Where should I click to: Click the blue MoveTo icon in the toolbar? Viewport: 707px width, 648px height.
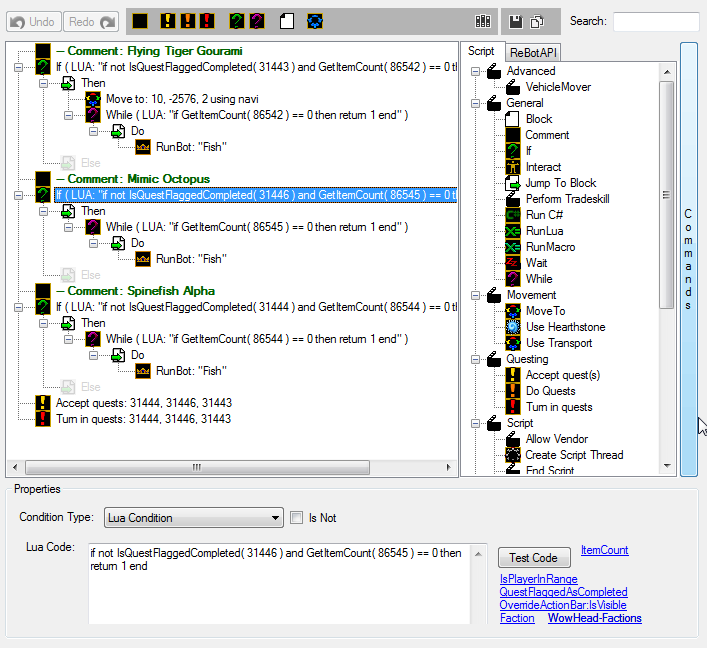315,21
